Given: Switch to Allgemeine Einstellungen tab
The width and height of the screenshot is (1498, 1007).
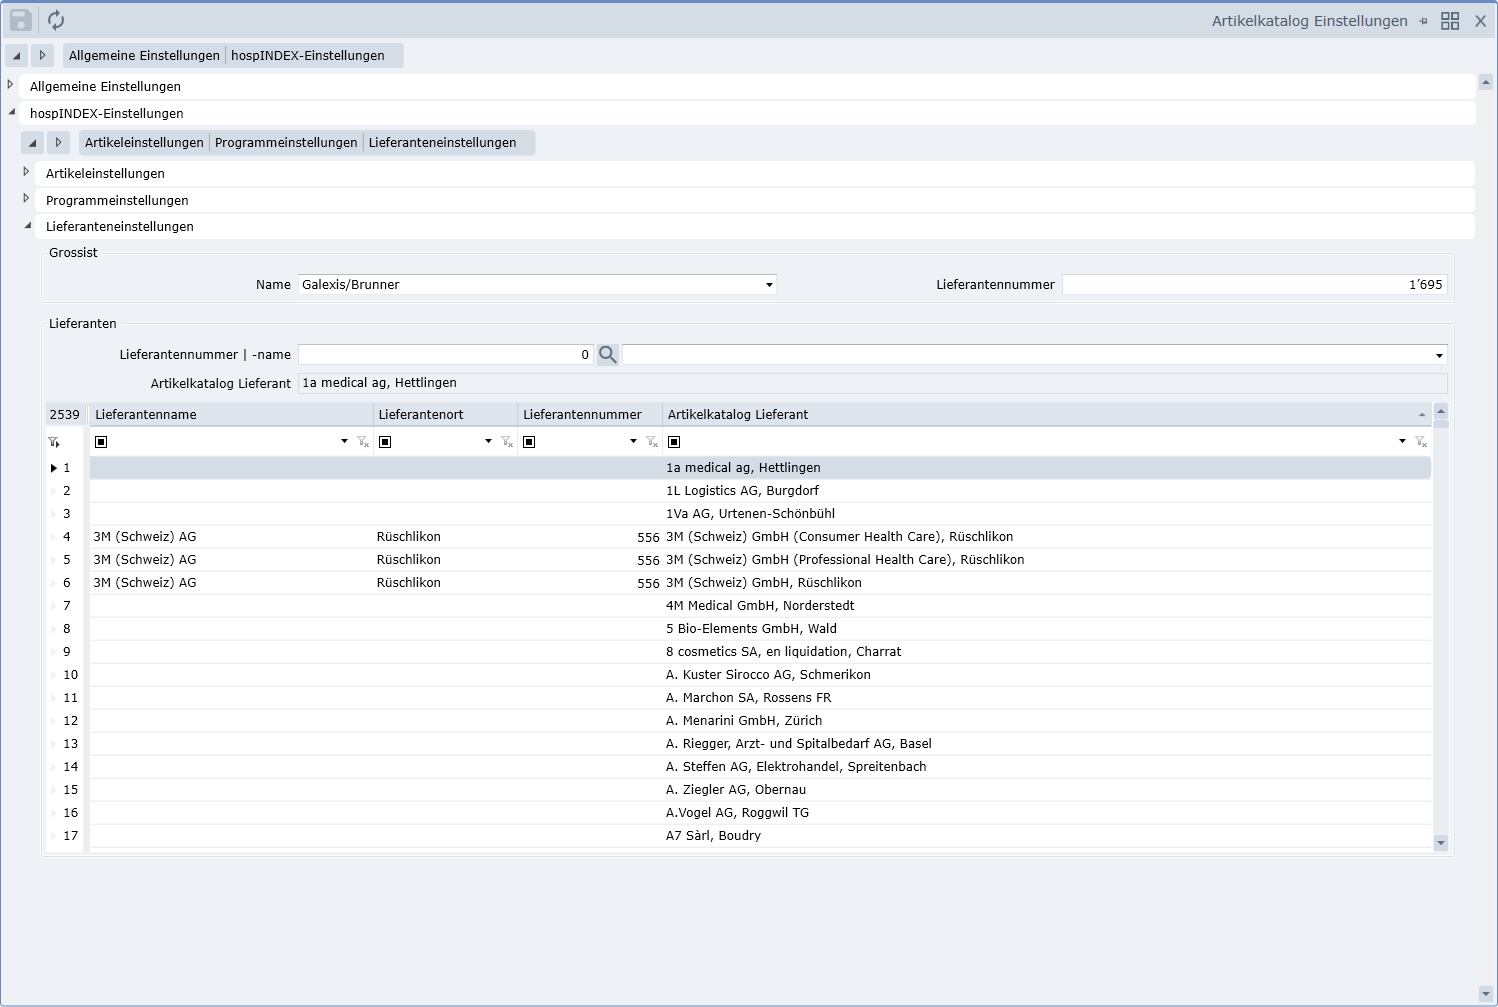Looking at the screenshot, I should click(144, 56).
